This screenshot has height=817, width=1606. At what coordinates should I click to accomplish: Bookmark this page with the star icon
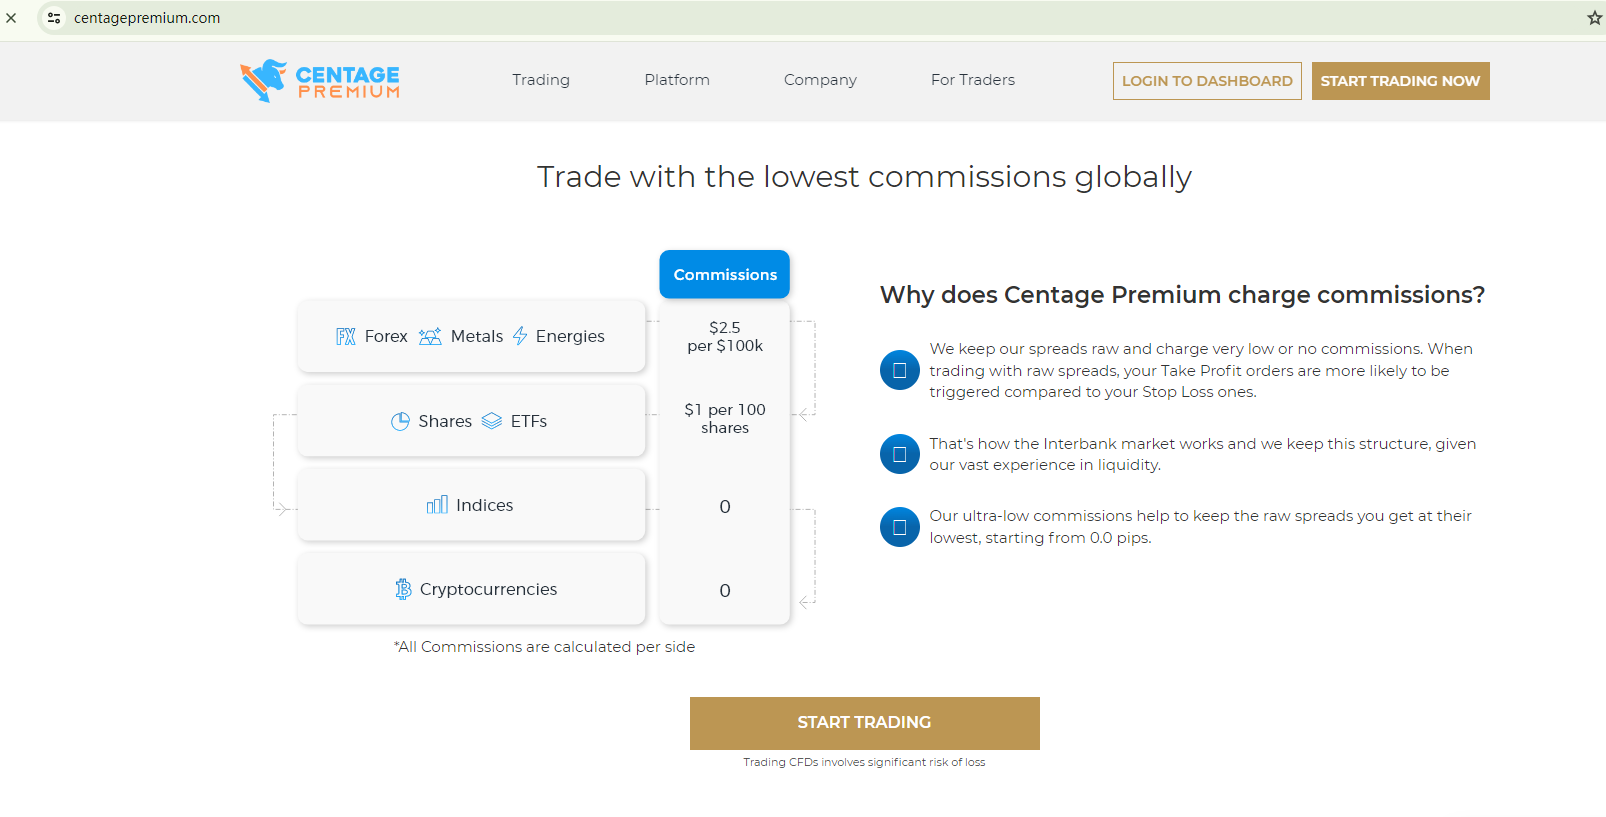point(1594,18)
